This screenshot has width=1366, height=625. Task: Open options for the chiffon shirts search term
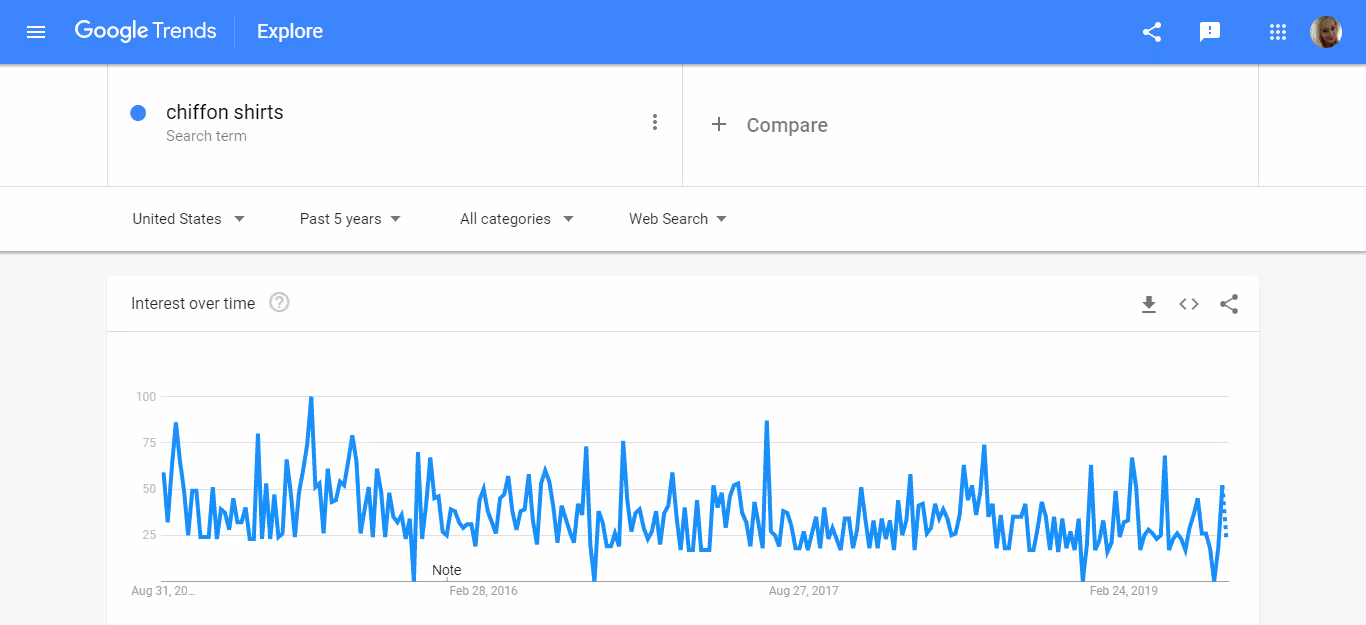click(655, 121)
